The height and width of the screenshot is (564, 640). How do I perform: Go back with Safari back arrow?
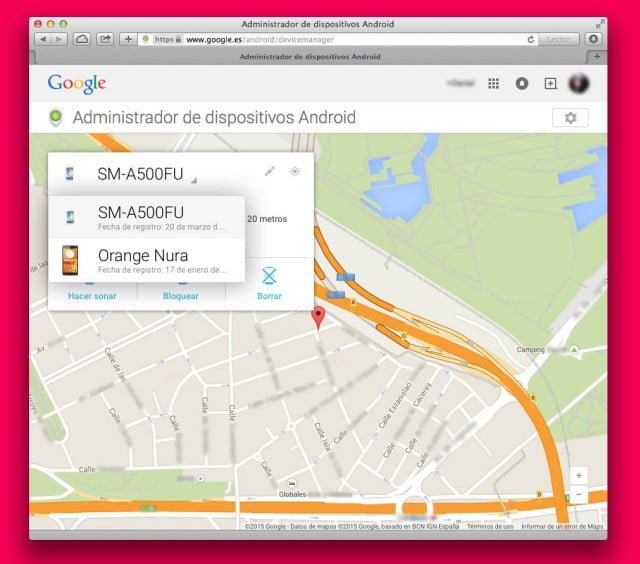point(43,39)
